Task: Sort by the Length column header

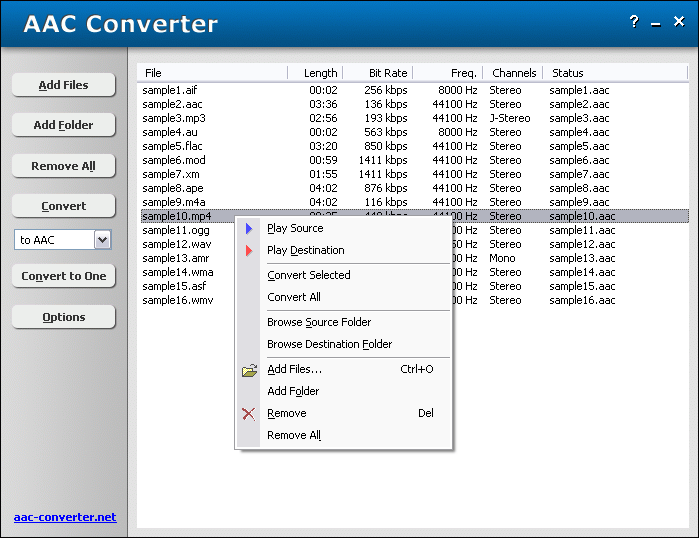Action: coord(315,73)
